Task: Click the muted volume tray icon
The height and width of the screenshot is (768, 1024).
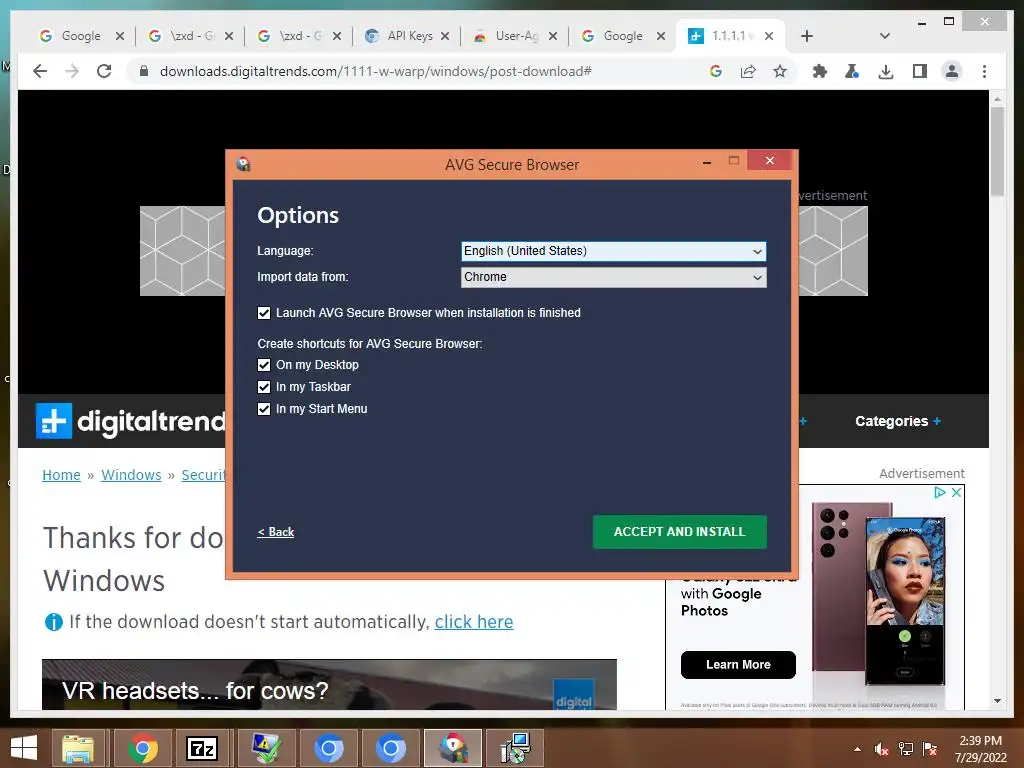Action: [x=881, y=749]
